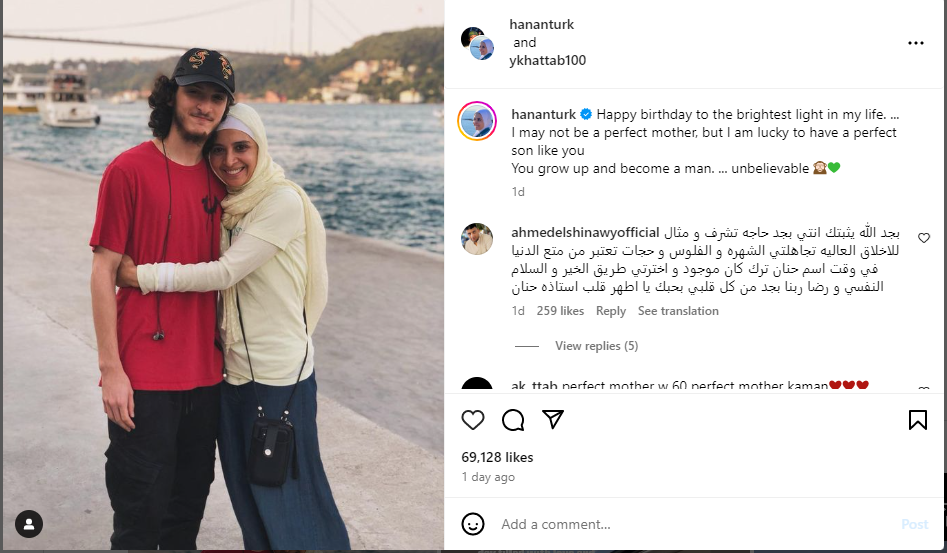Image resolution: width=947 pixels, height=553 pixels.
Task: Open hananturk username in header
Action: coord(541,25)
